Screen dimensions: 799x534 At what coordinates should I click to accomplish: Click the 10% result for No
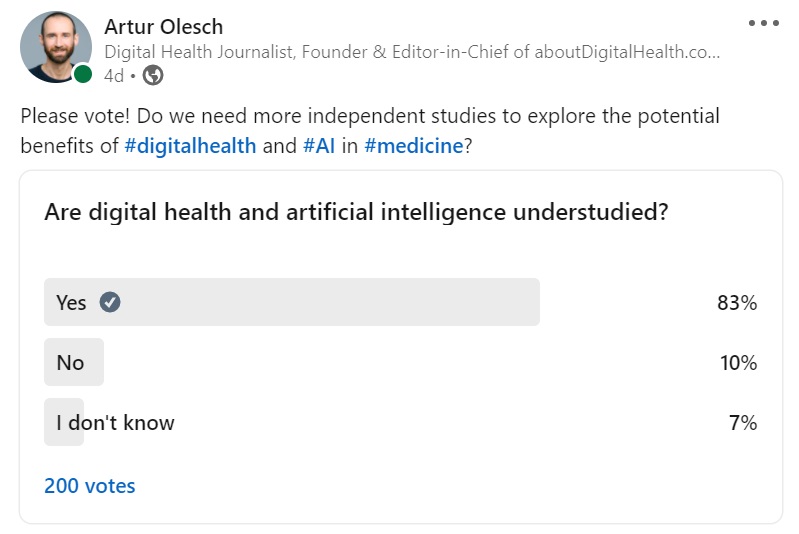click(738, 363)
